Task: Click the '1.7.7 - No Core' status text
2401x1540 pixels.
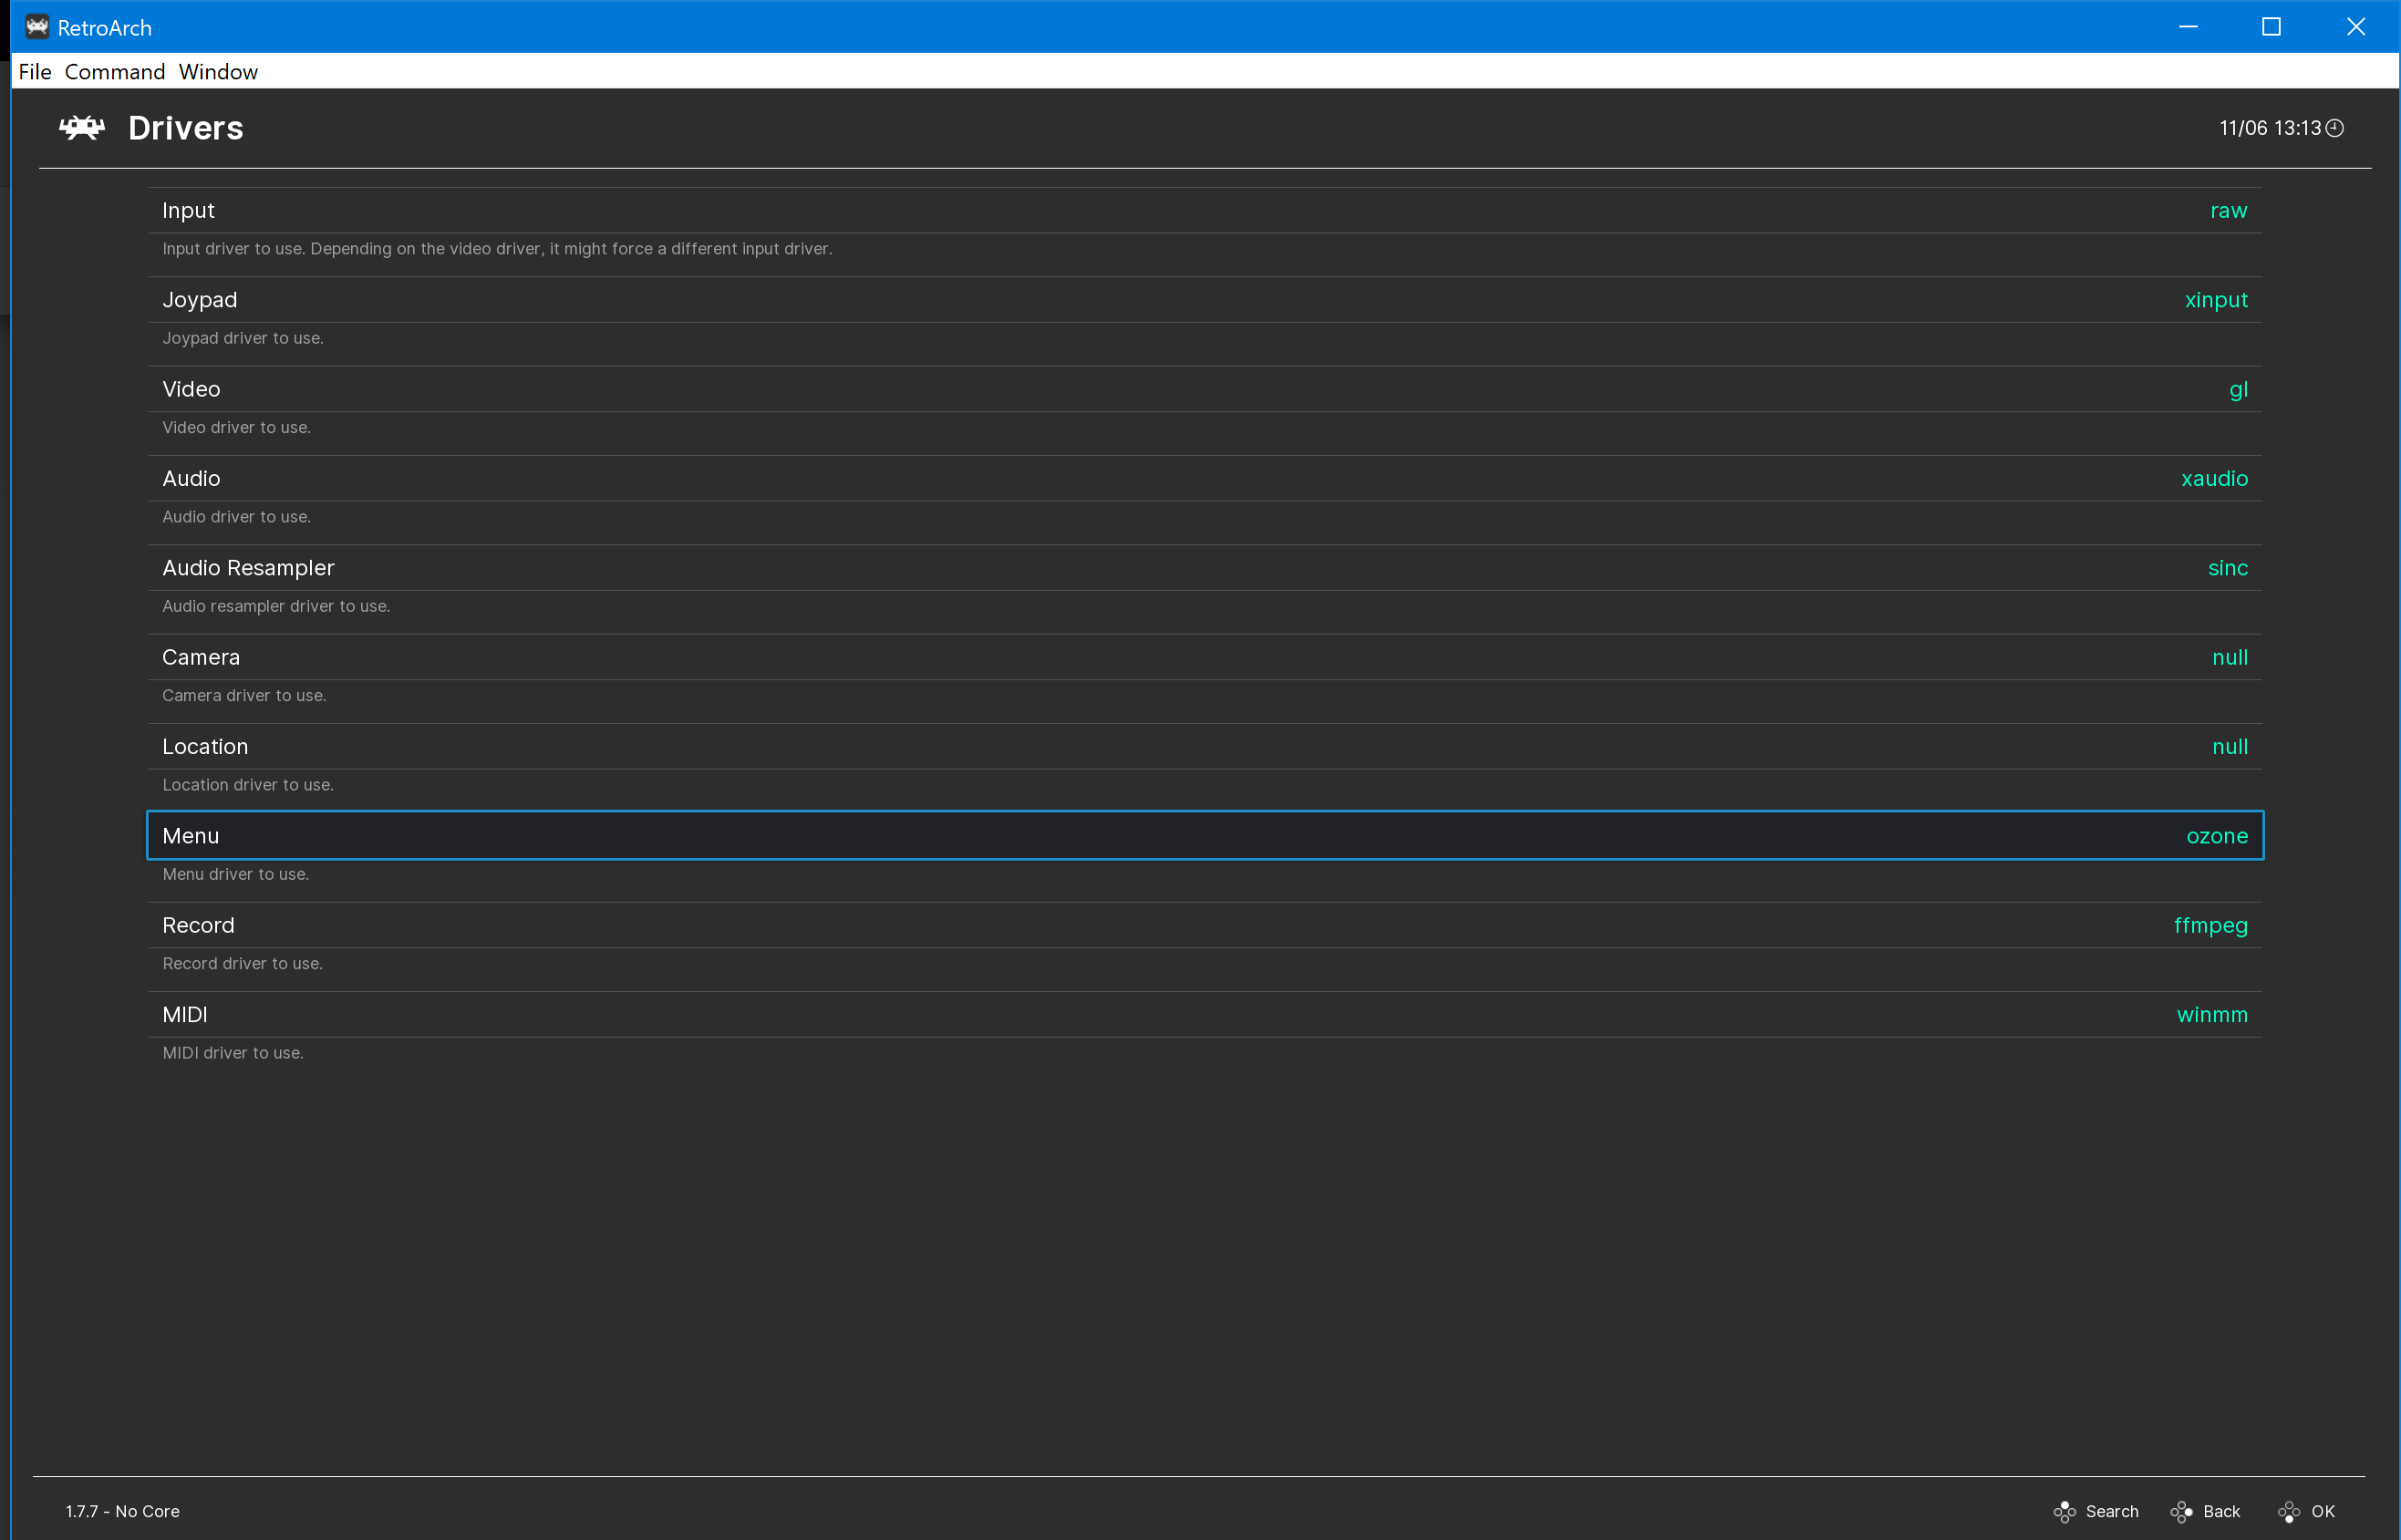Action: [x=123, y=1512]
